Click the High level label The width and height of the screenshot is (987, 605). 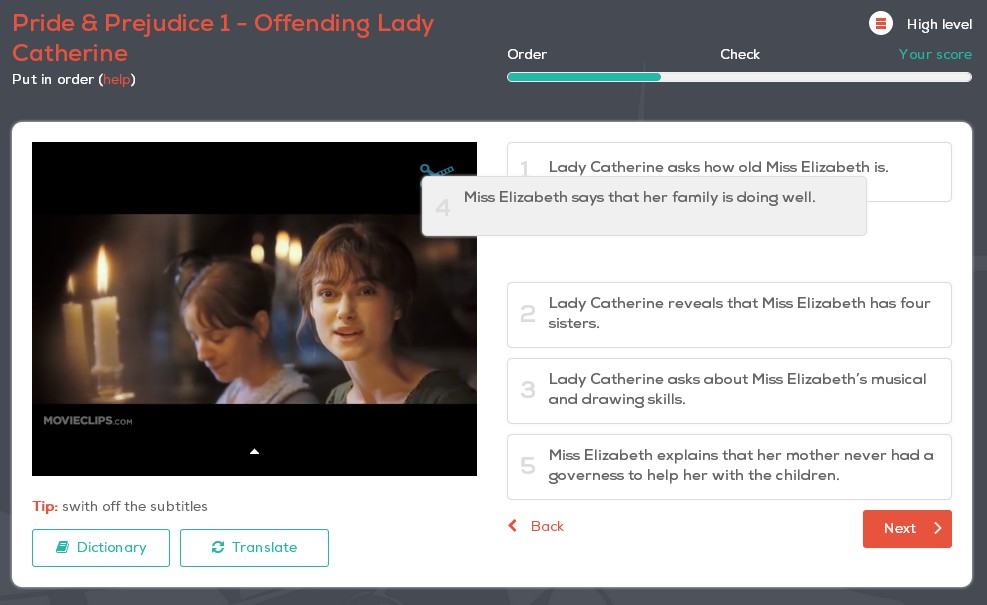point(939,25)
